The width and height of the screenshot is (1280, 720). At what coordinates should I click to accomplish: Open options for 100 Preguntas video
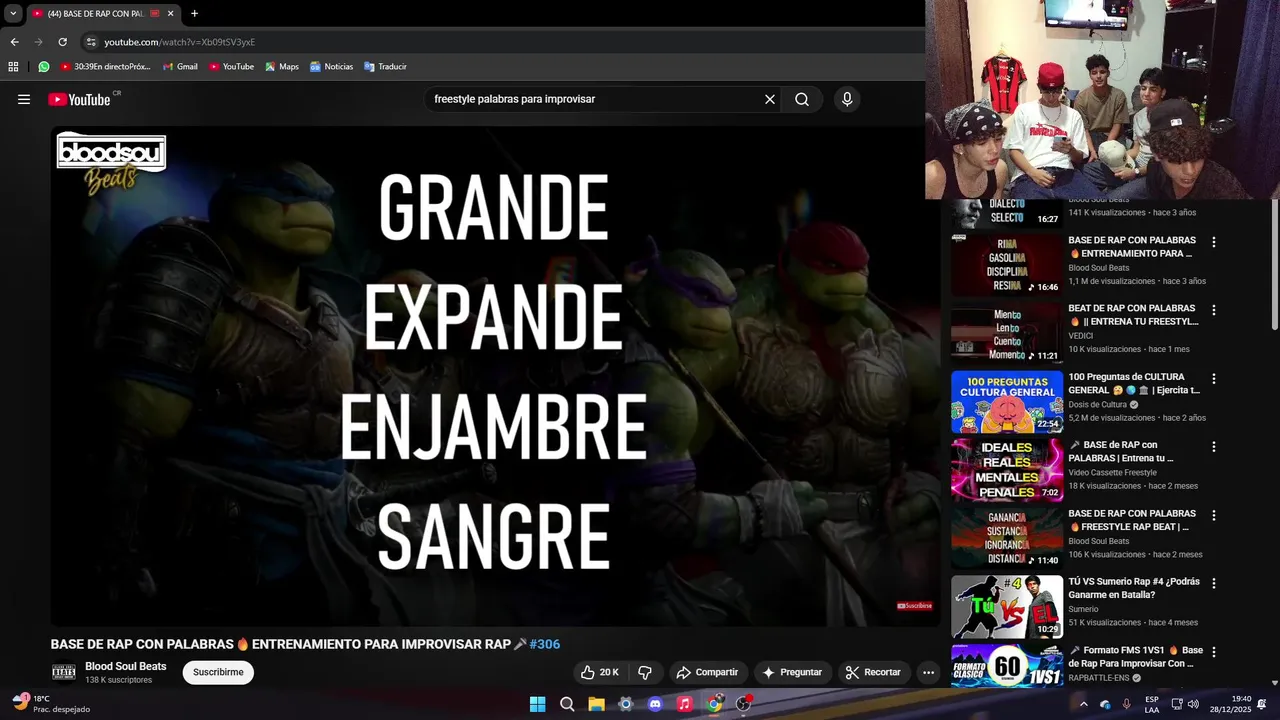pyautogui.click(x=1214, y=379)
